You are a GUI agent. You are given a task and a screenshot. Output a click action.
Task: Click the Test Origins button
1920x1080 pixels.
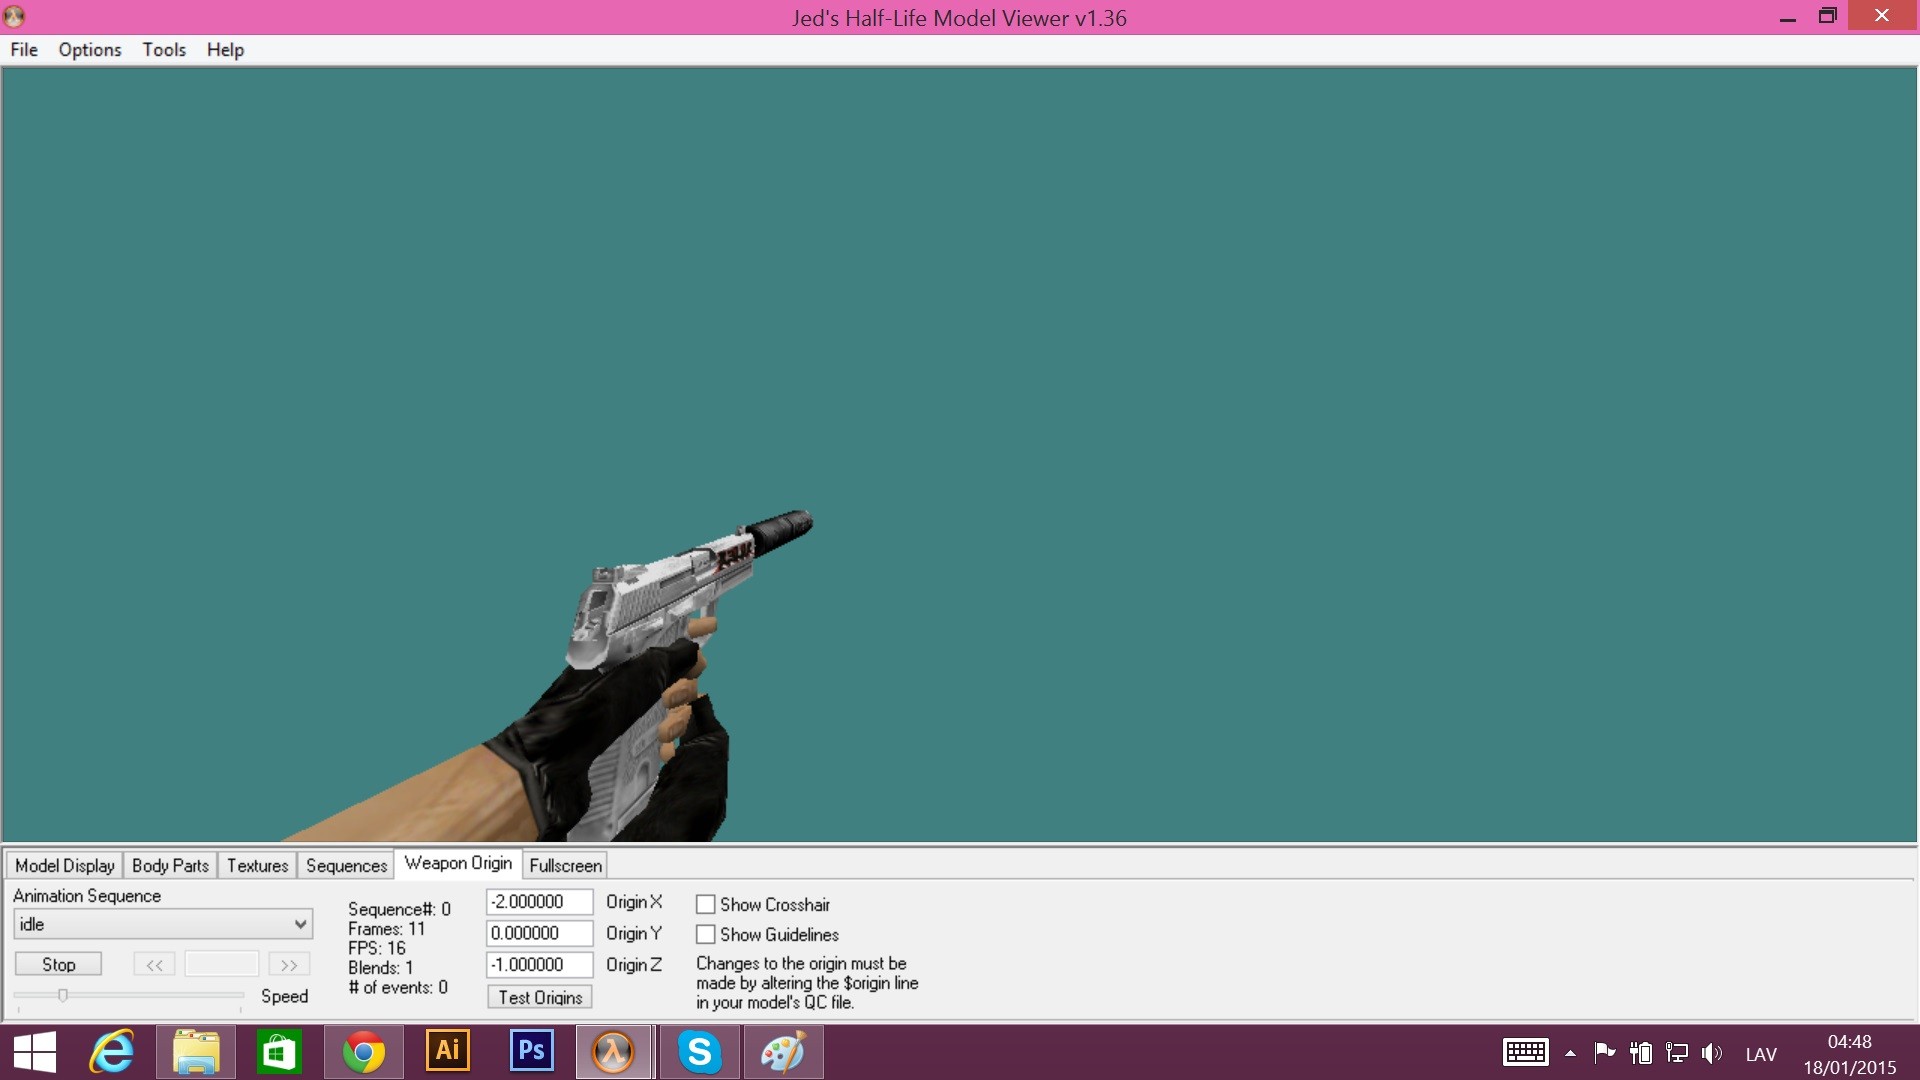pos(538,996)
